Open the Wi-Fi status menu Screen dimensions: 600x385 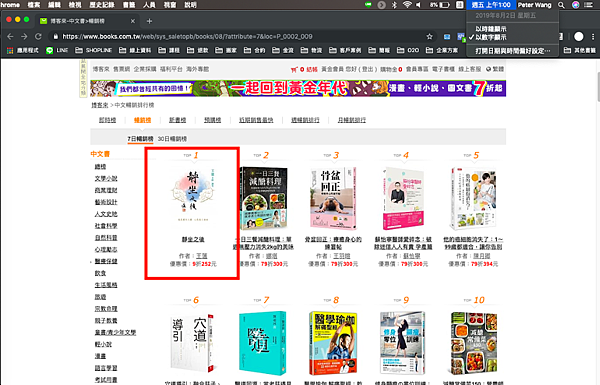407,5
